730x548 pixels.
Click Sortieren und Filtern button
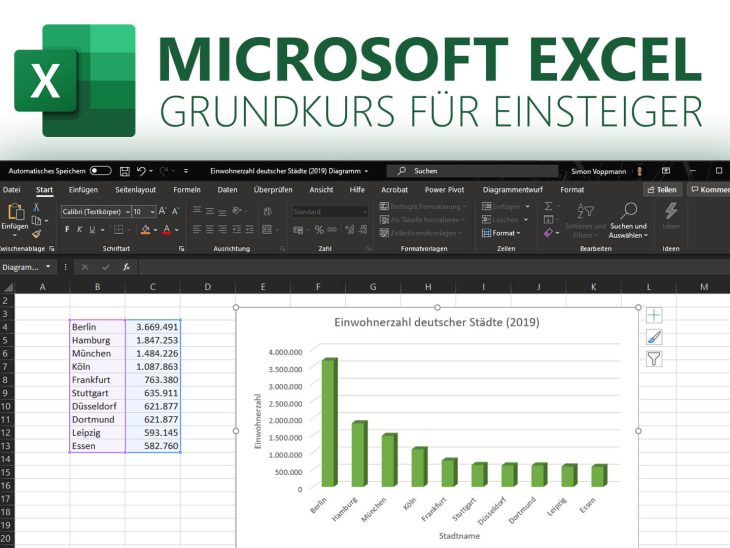pyautogui.click(x=585, y=221)
